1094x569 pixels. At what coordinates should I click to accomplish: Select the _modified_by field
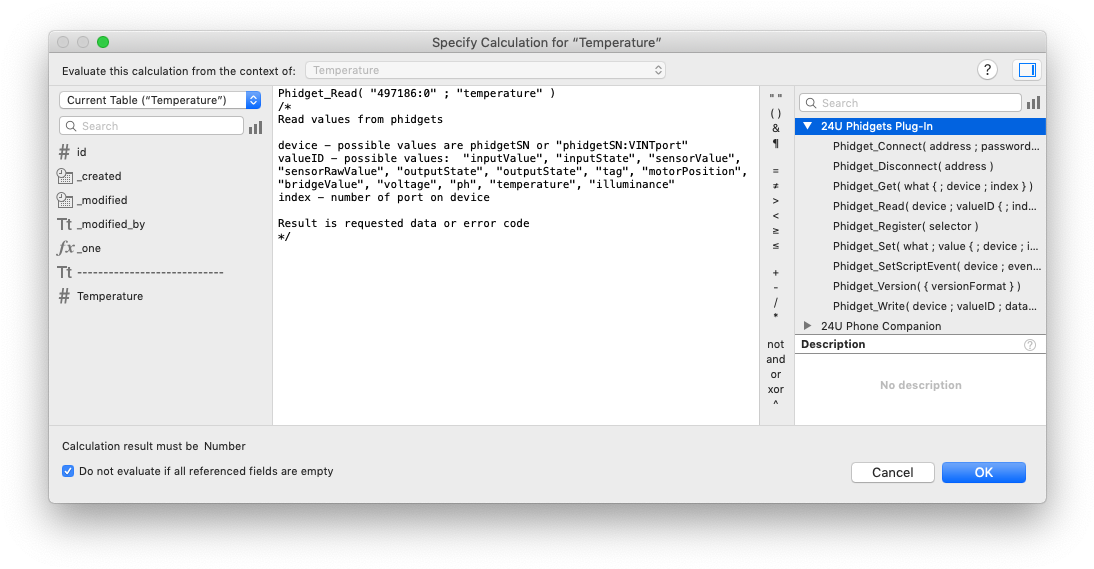[x=110, y=224]
